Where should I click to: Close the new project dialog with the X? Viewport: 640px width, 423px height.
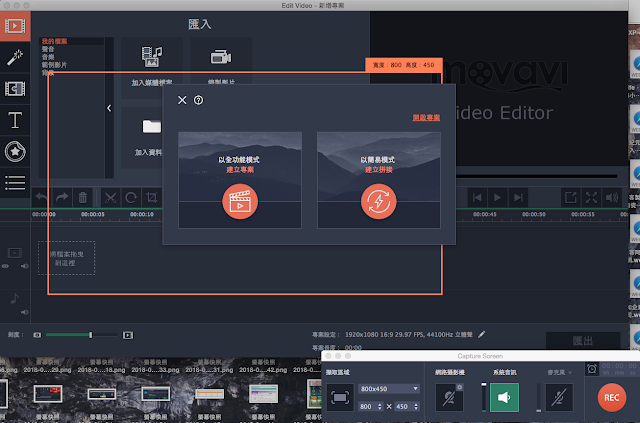[182, 100]
